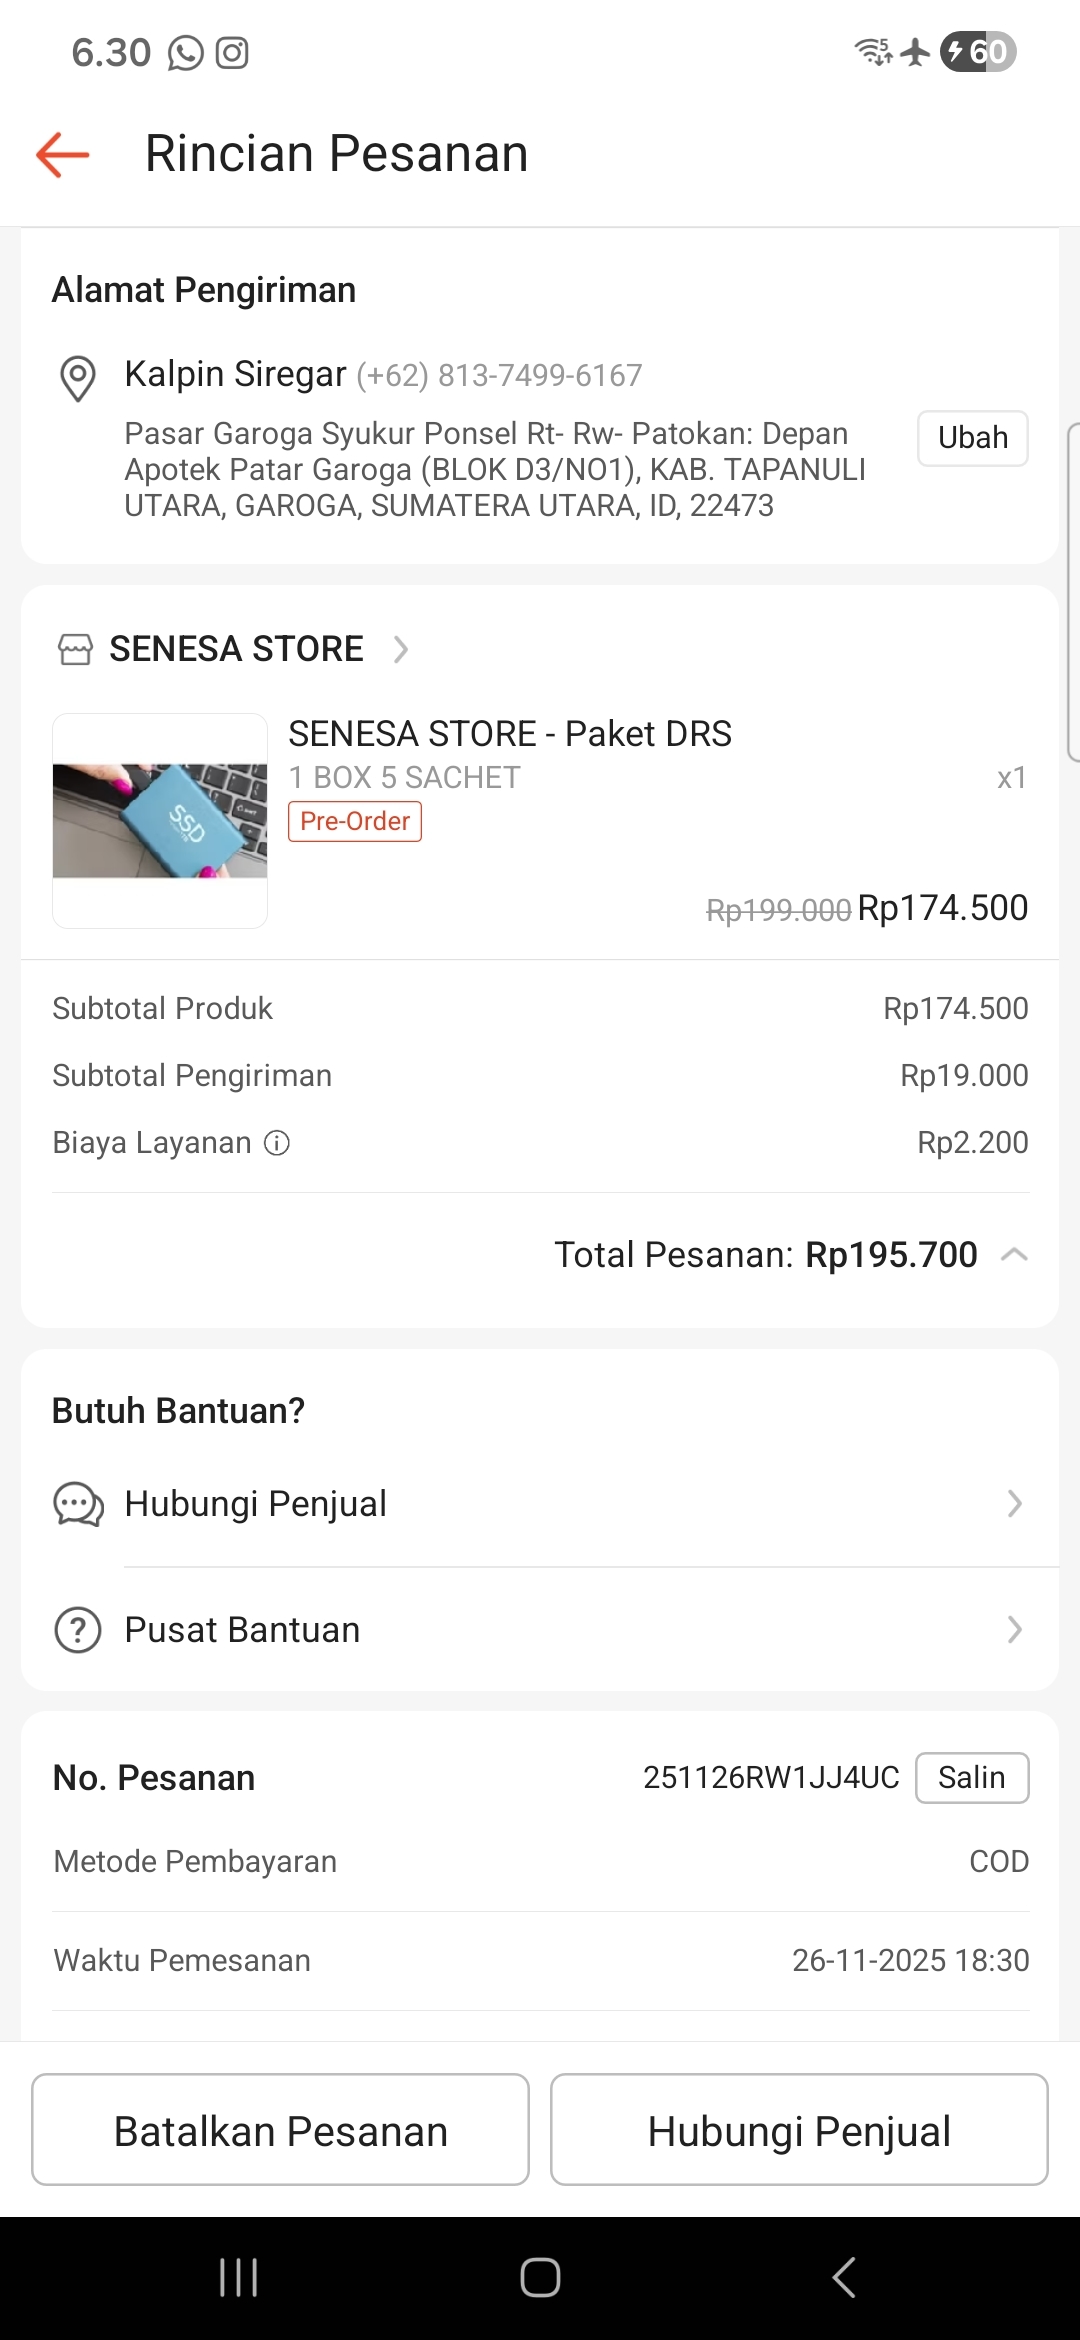1080x2340 pixels.
Task: Collapse the Total Pesanan breakdown chevron
Action: click(x=1014, y=1255)
